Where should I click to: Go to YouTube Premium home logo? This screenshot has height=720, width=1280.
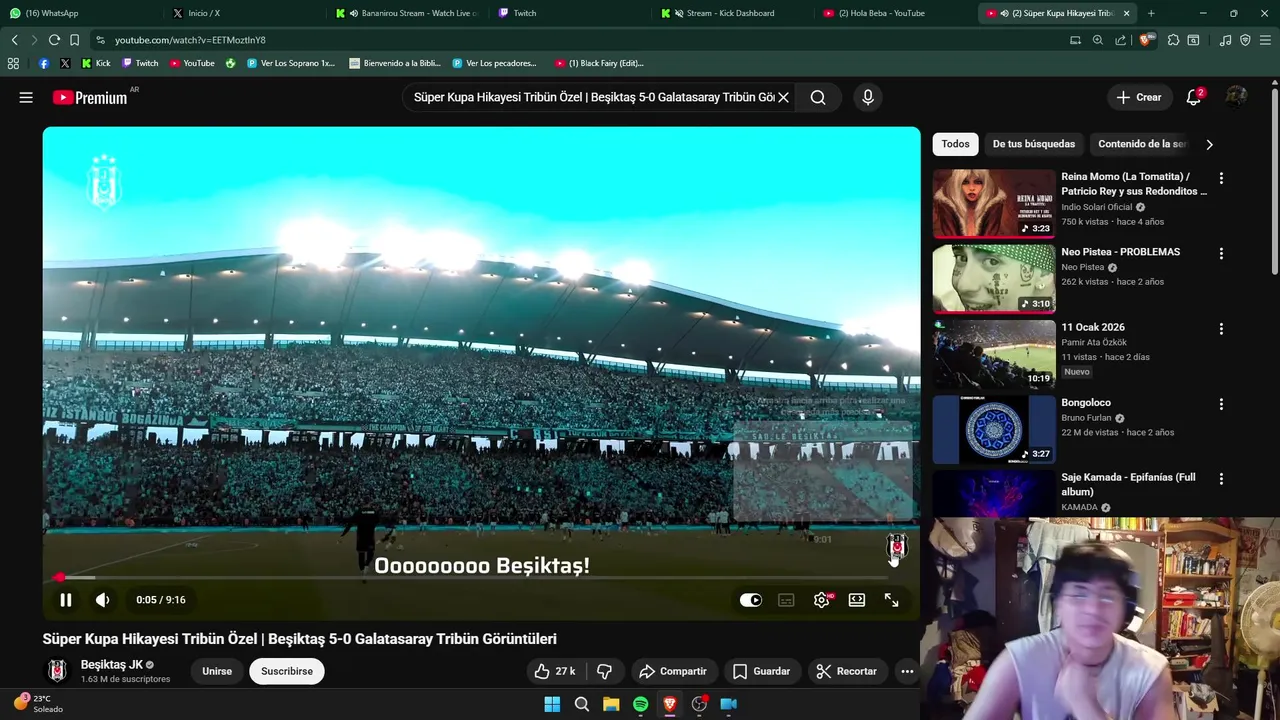point(90,97)
